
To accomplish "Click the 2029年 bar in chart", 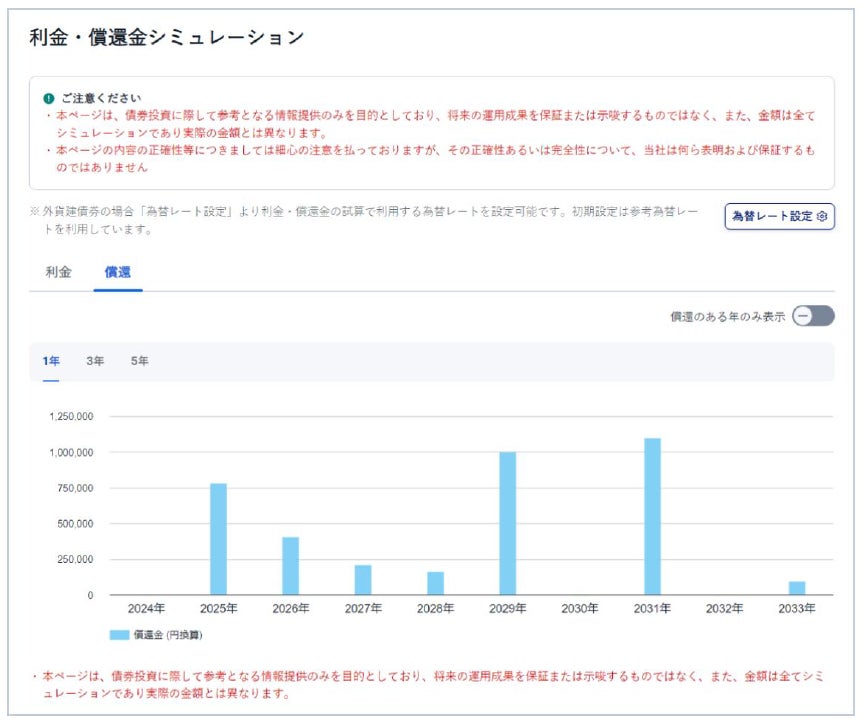I will (508, 523).
